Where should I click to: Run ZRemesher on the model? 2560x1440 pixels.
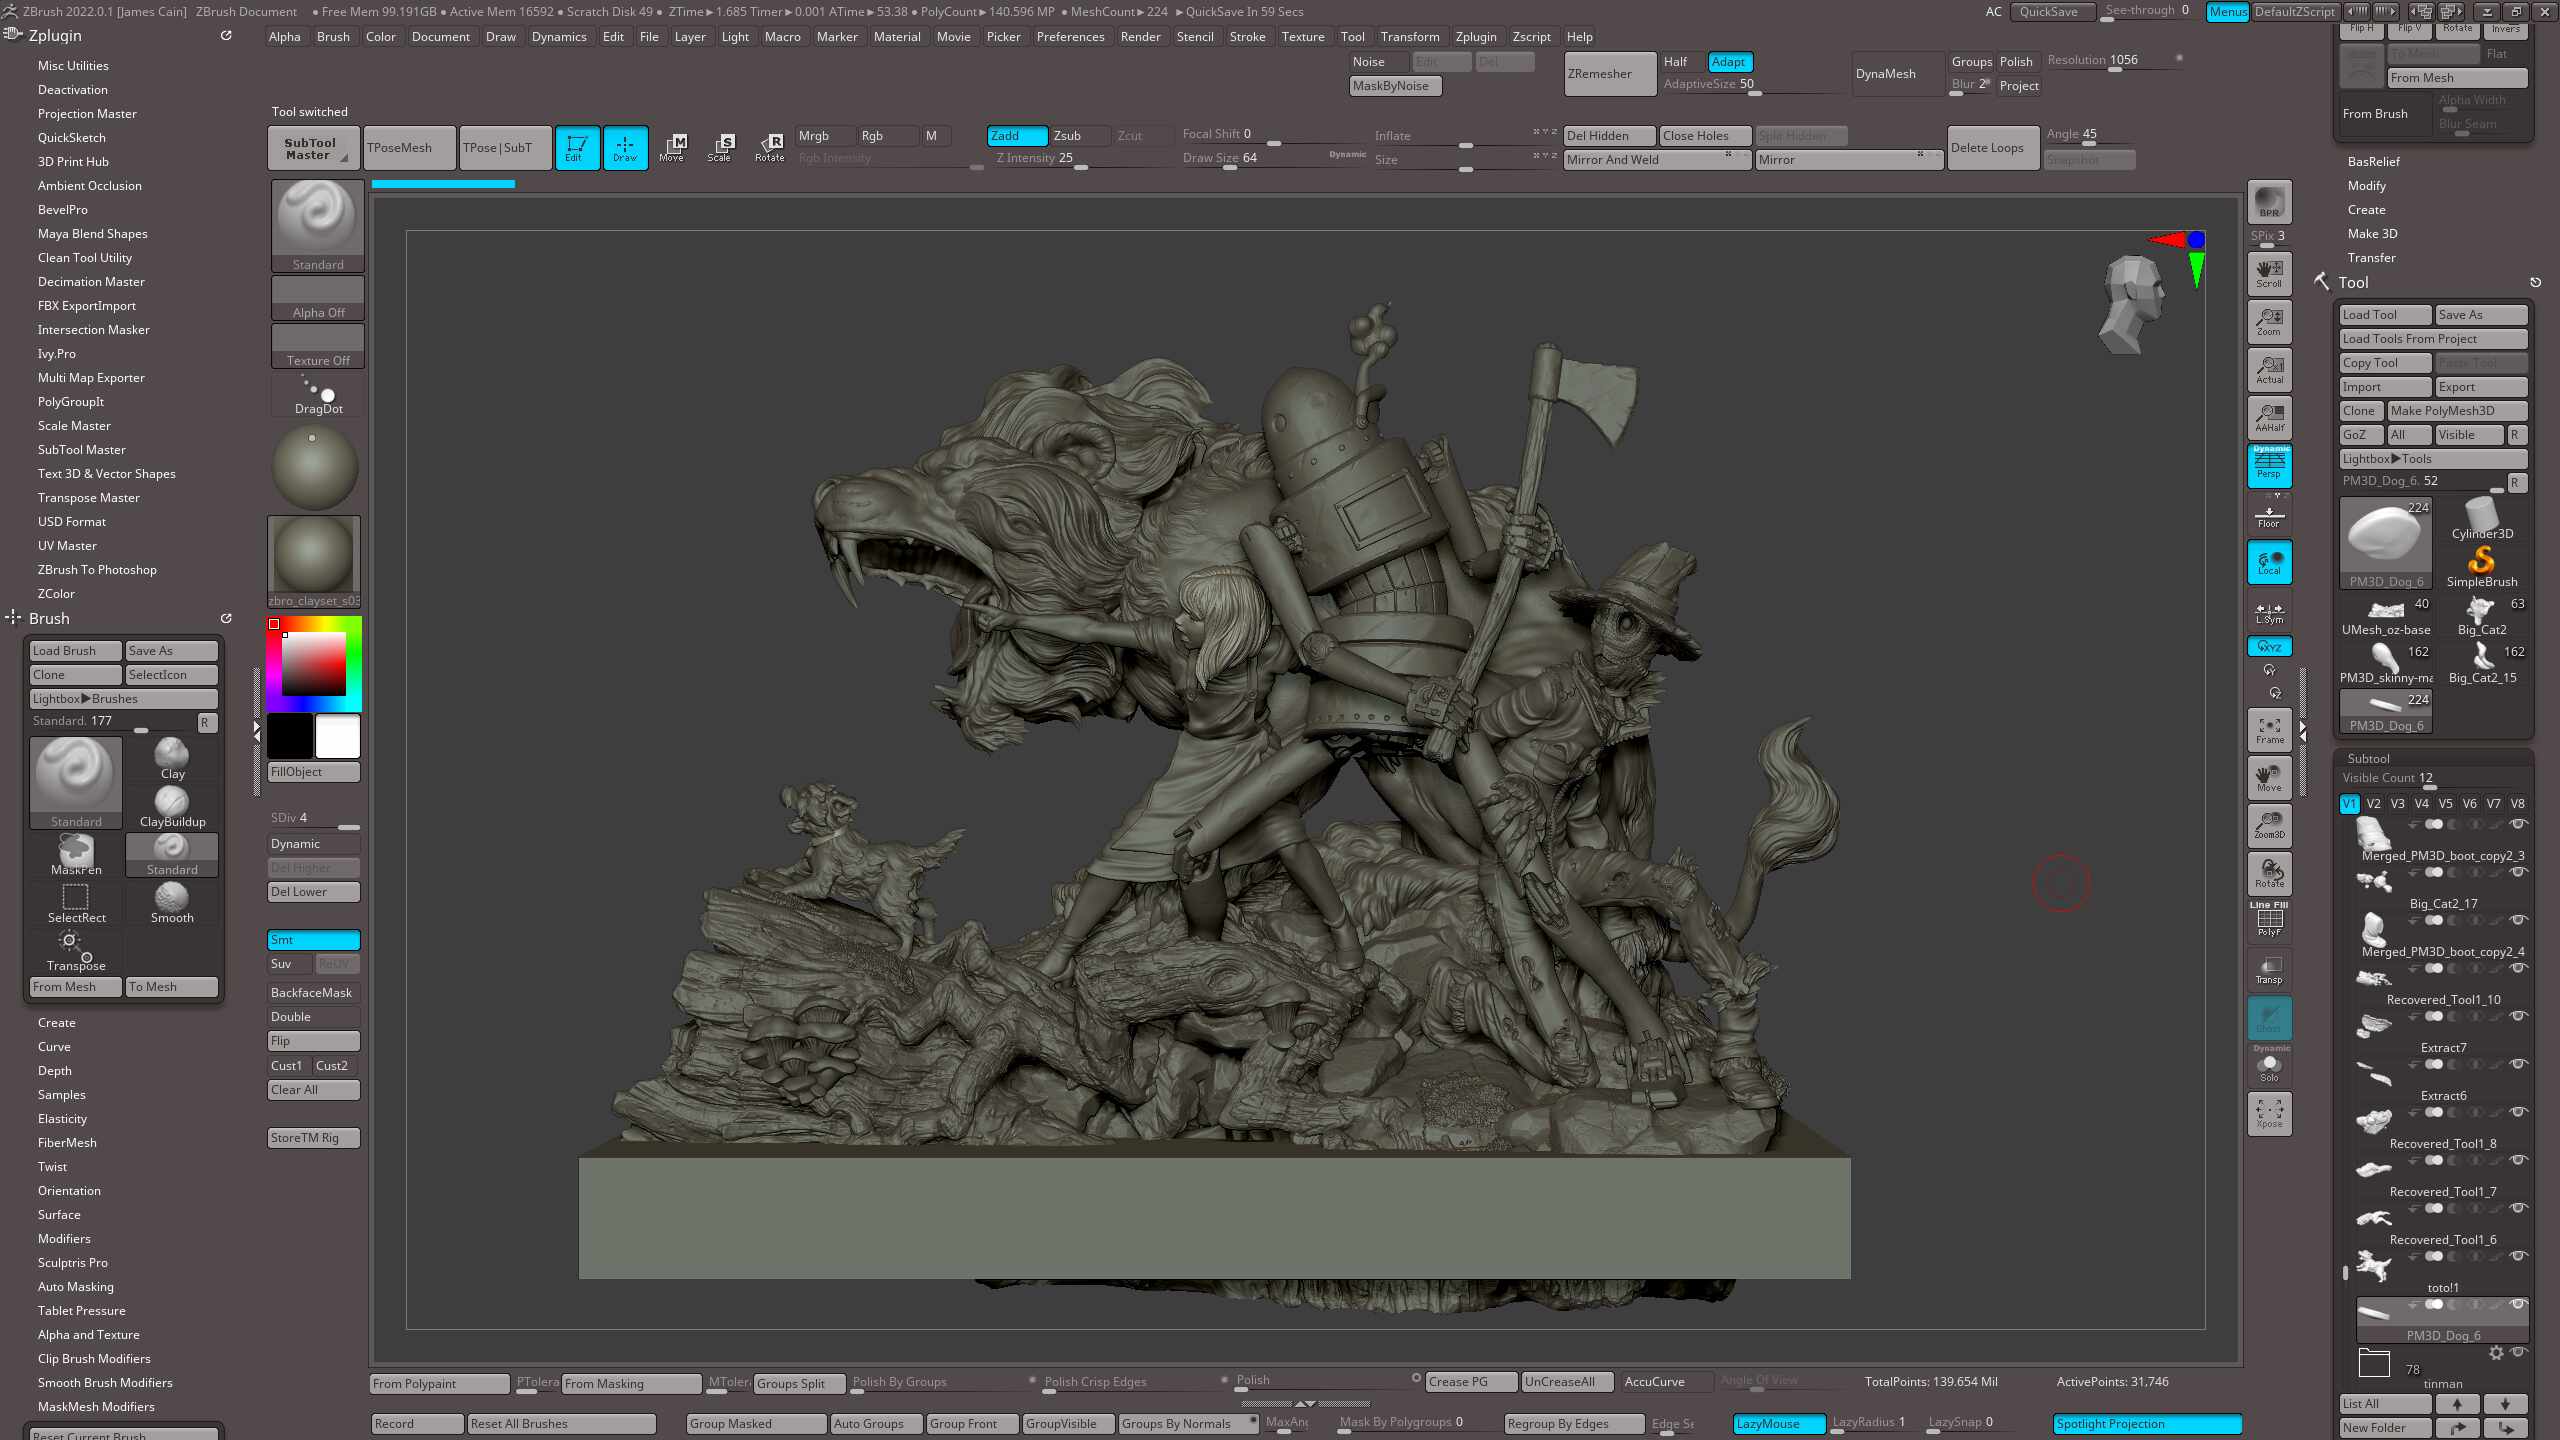tap(1609, 73)
